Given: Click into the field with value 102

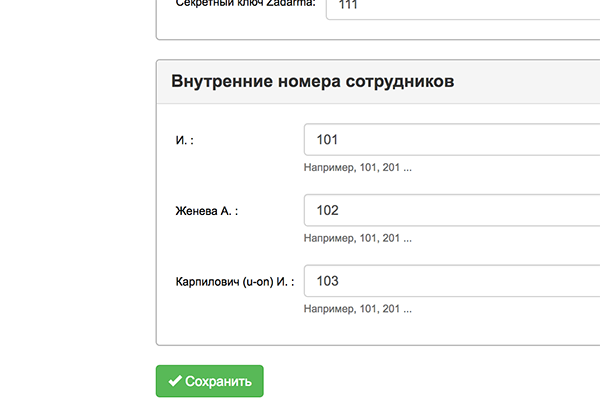Looking at the screenshot, I should click(450, 211).
